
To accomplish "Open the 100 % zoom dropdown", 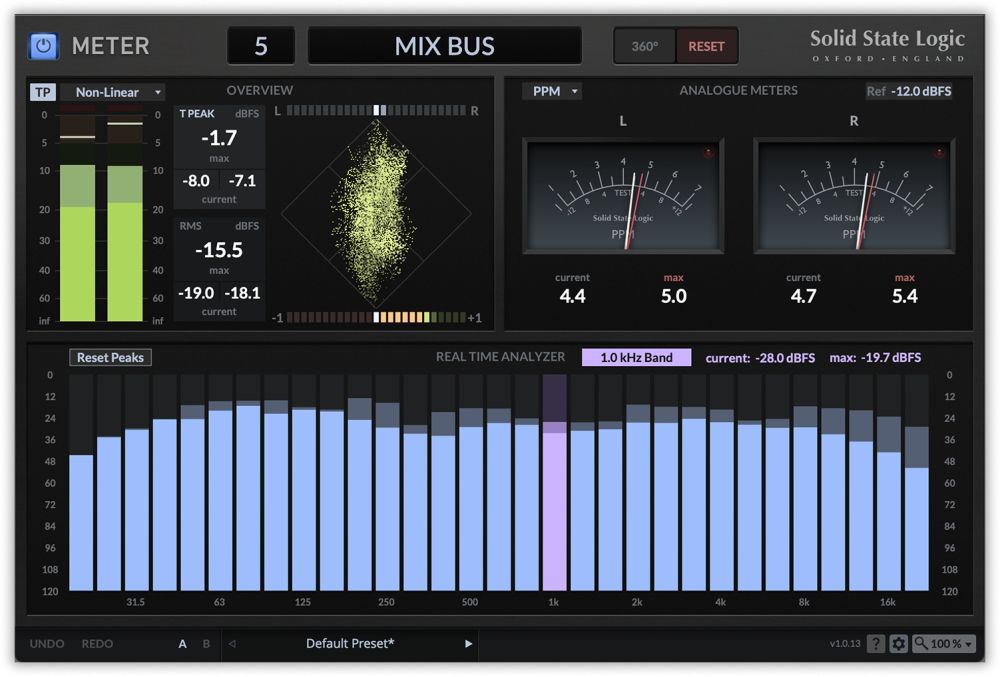I will pos(944,644).
